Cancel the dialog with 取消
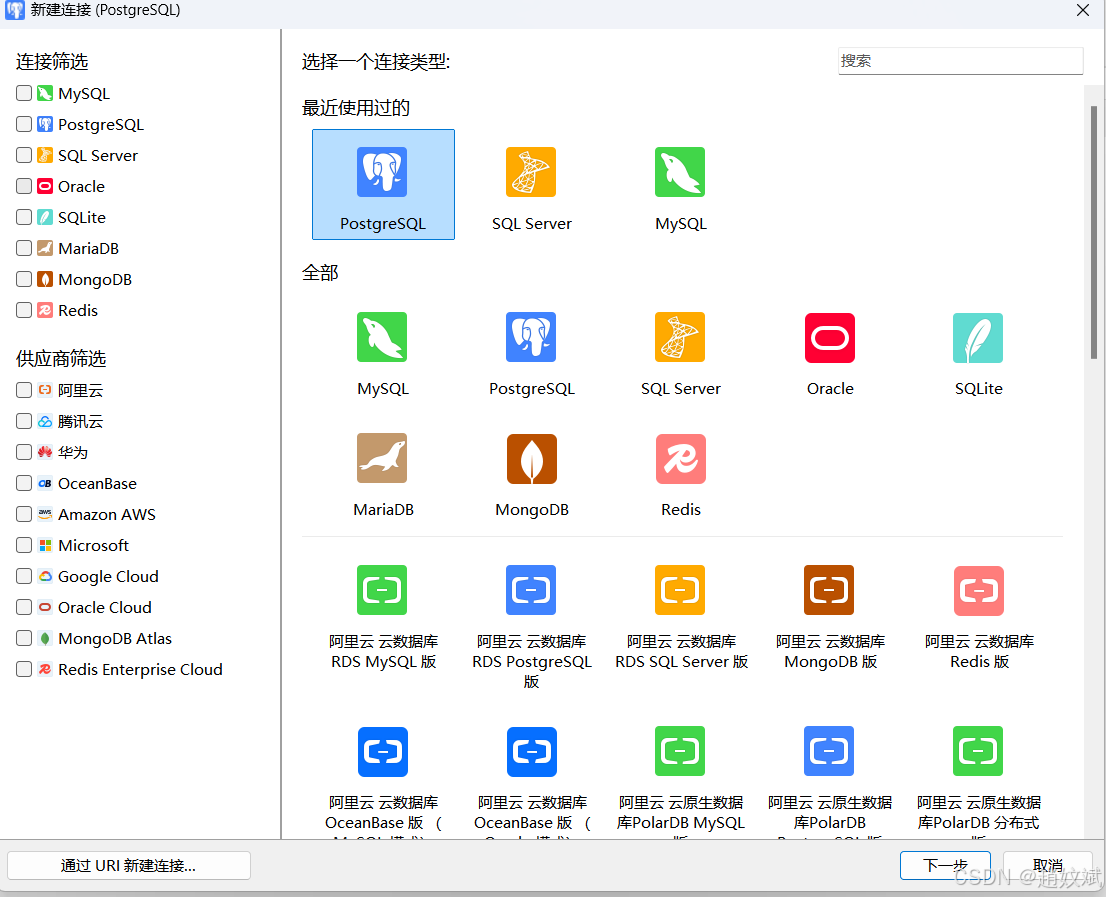This screenshot has width=1106, height=897. [x=1047, y=865]
